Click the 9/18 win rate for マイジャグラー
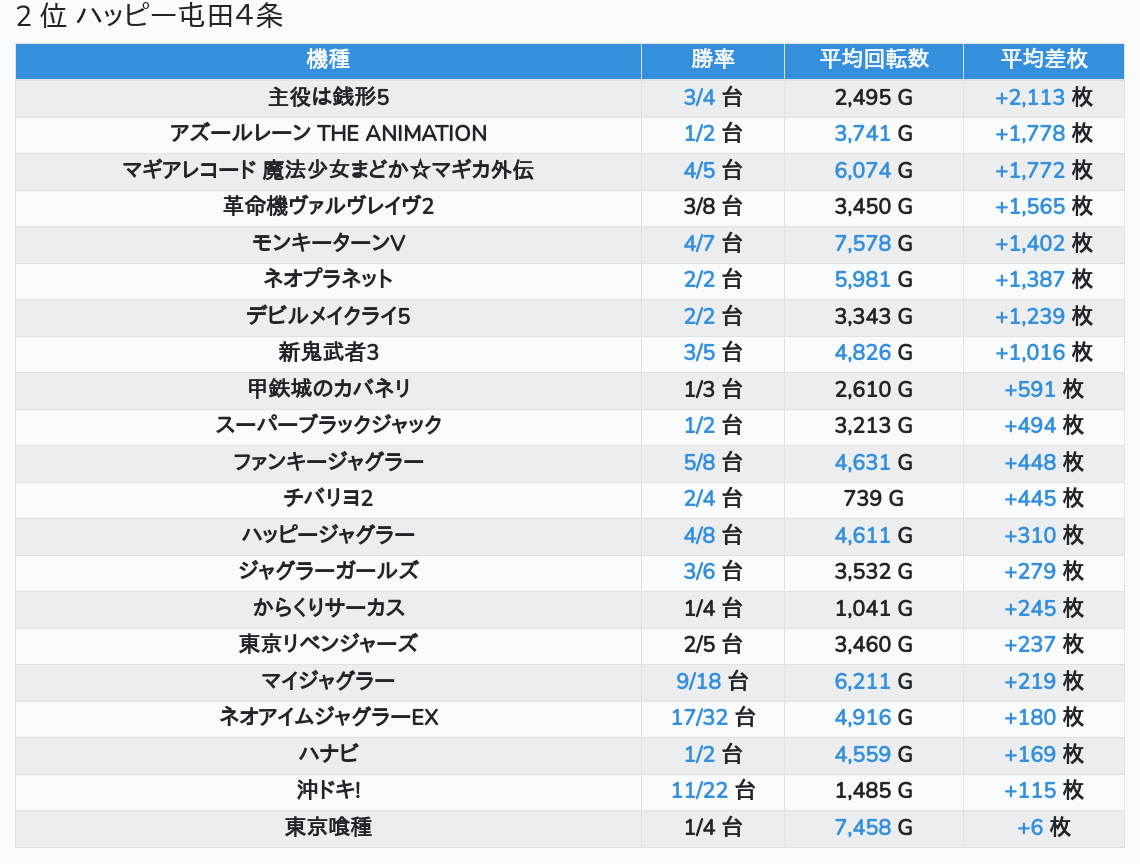Image resolution: width=1140 pixels, height=864 pixels. coord(698,681)
